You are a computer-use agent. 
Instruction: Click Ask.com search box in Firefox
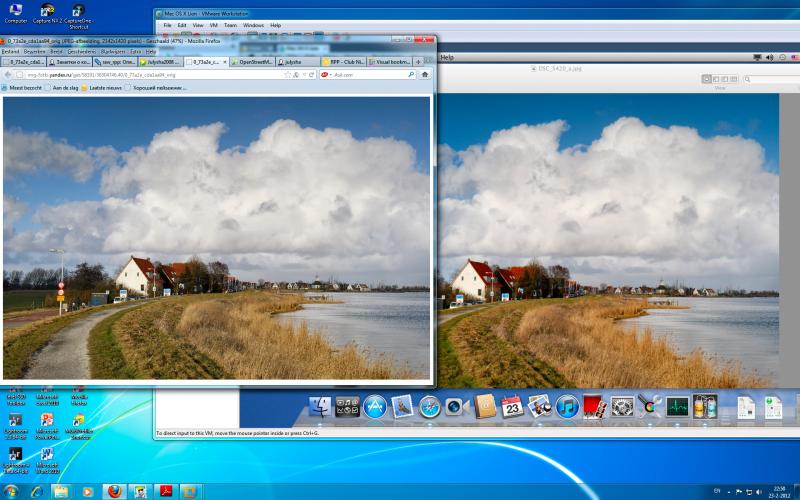(370, 74)
